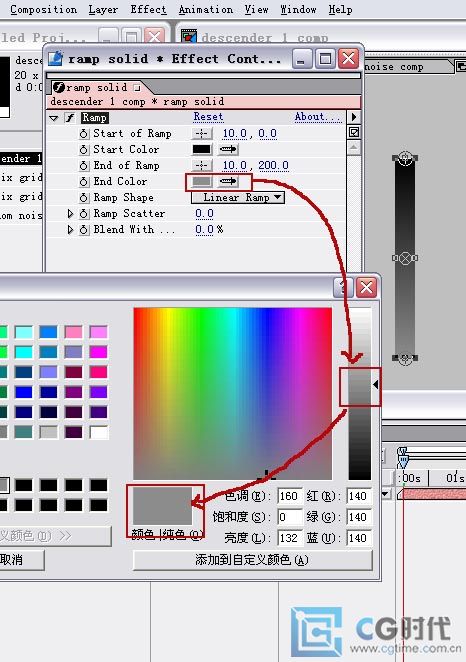Viewport: 466px width, 662px height.
Task: Toggle stopwatch for Ramp Scatter
Action: [84, 214]
